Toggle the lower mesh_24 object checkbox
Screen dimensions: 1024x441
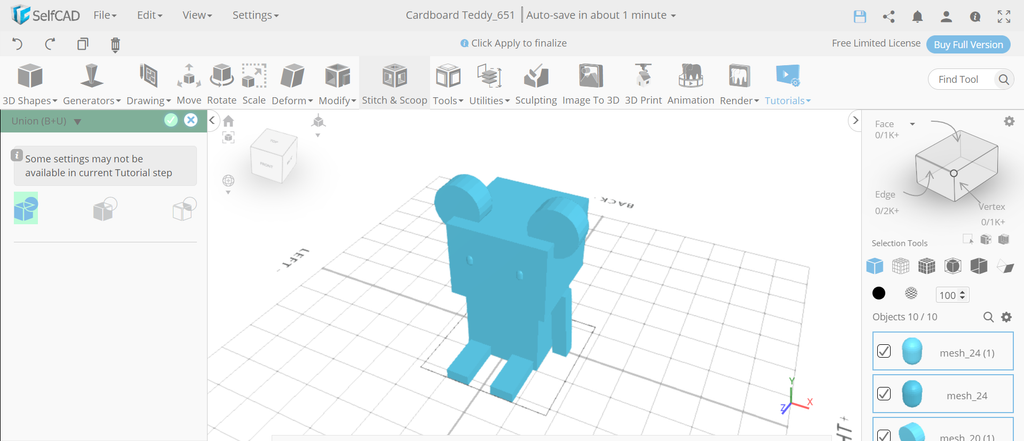pos(884,394)
